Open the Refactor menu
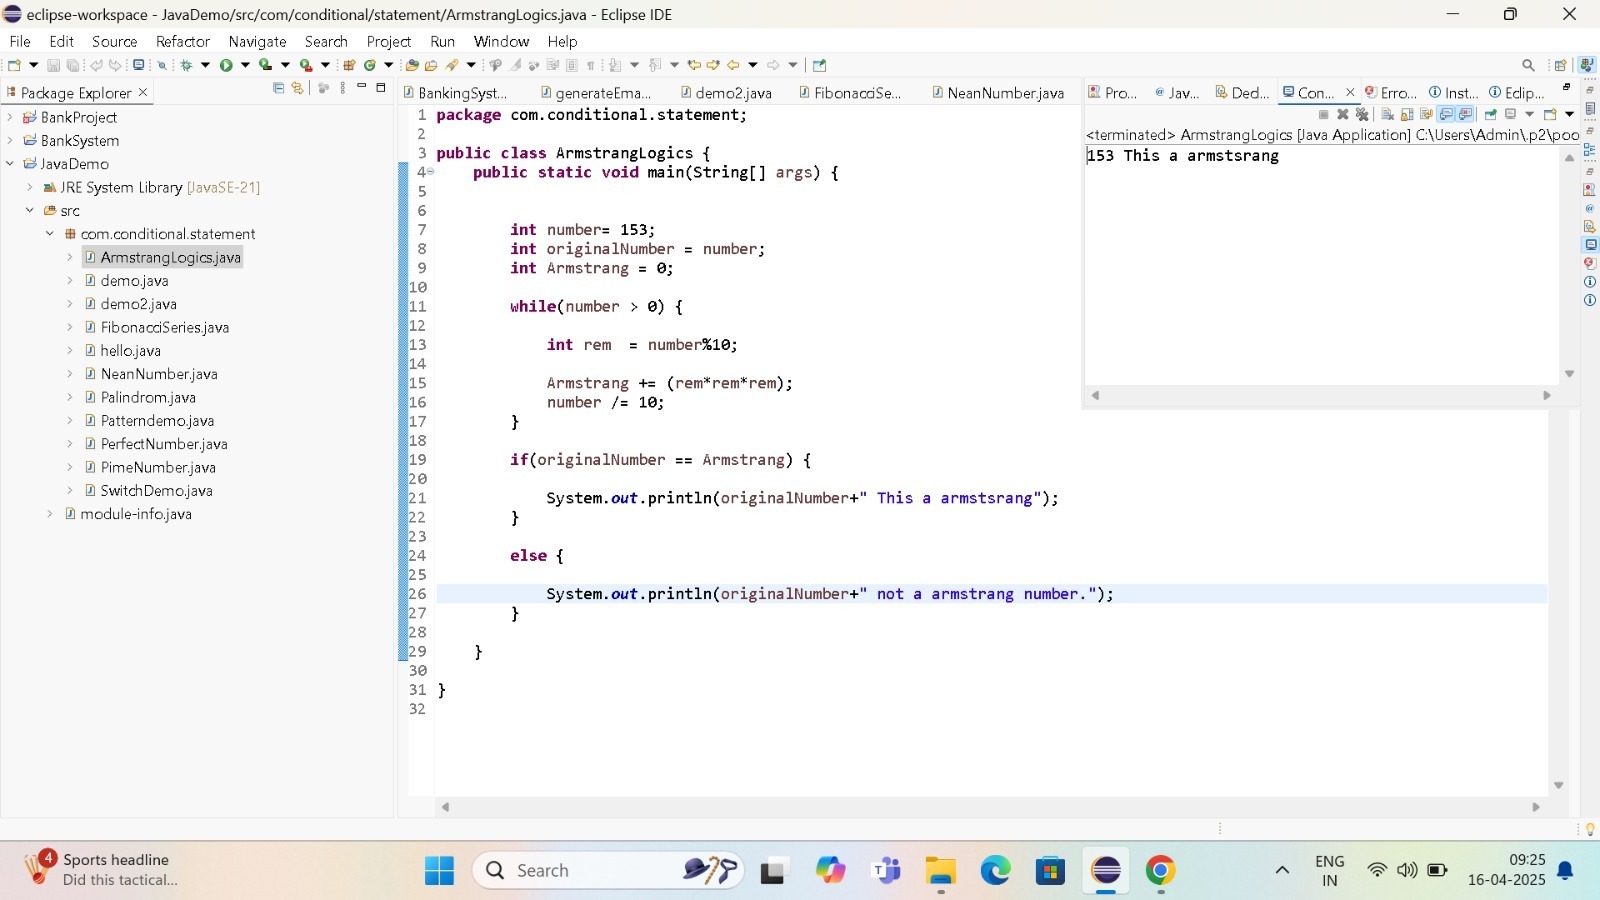Image resolution: width=1600 pixels, height=900 pixels. [183, 41]
